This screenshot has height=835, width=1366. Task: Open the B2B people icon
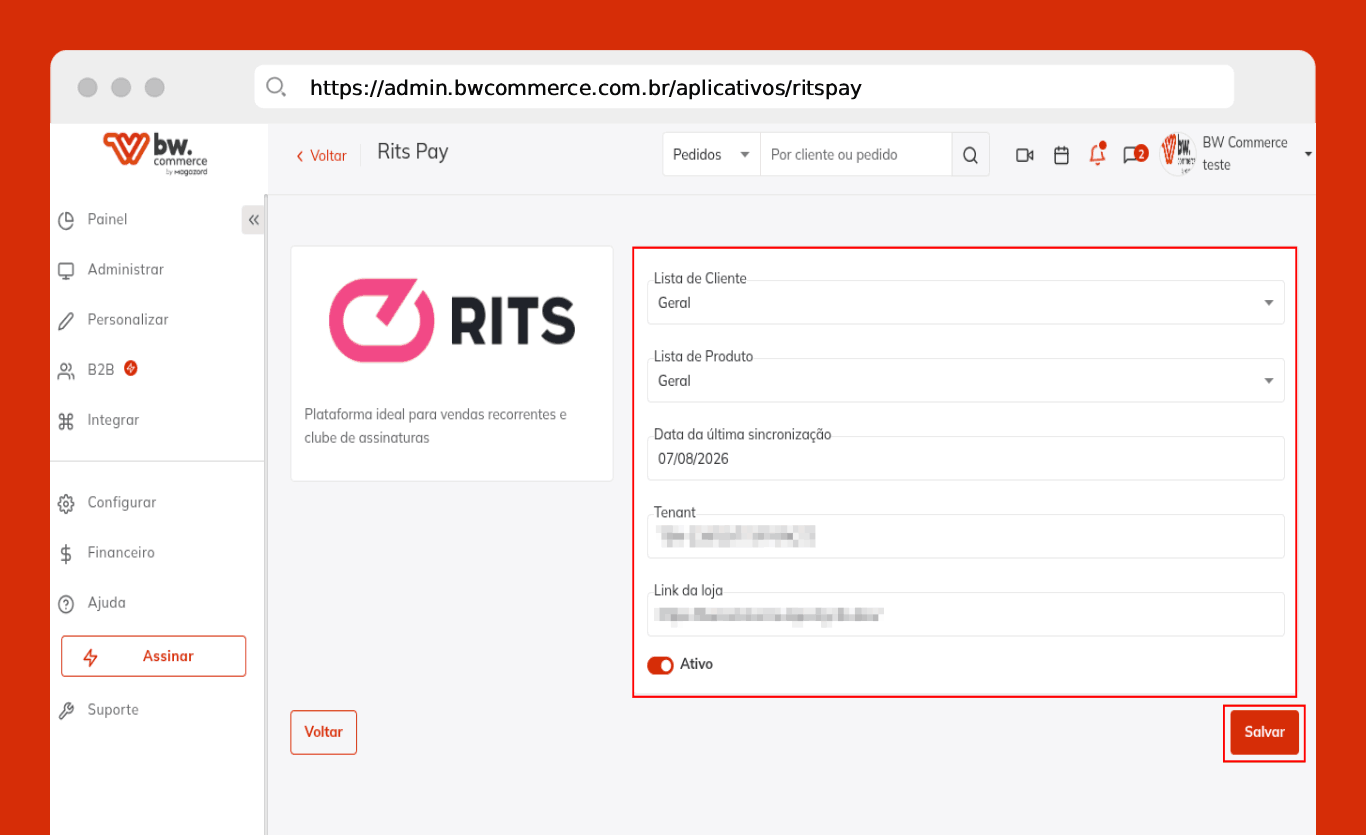(66, 371)
